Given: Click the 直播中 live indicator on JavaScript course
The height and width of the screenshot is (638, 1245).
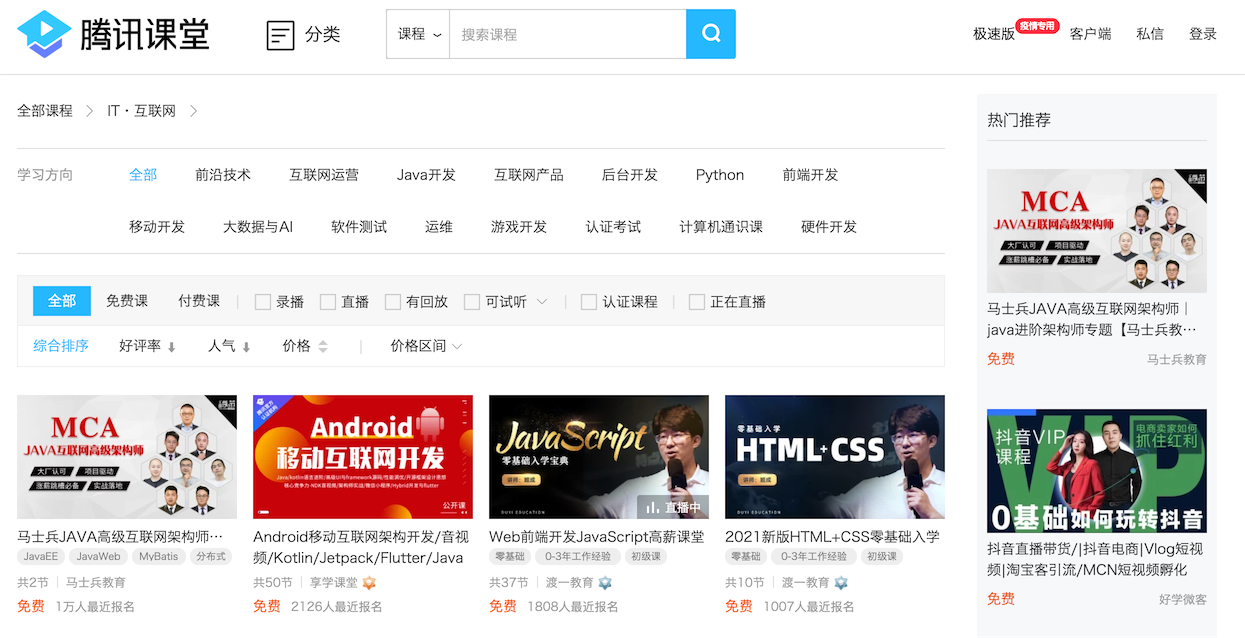Looking at the screenshot, I should coord(674,507).
